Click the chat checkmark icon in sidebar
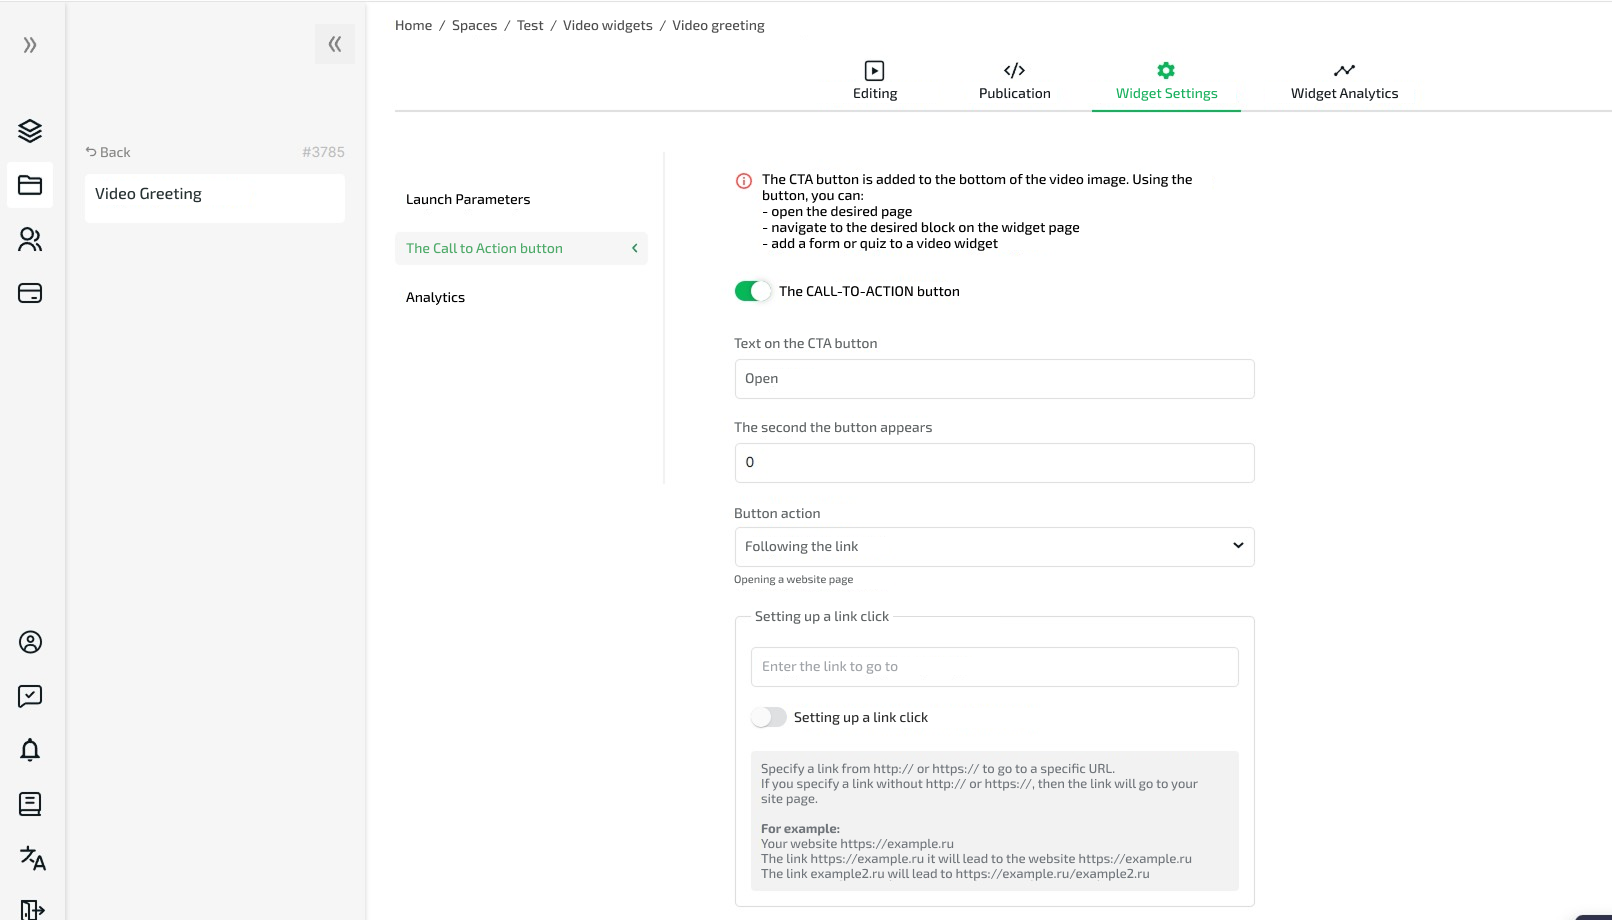 [x=30, y=696]
